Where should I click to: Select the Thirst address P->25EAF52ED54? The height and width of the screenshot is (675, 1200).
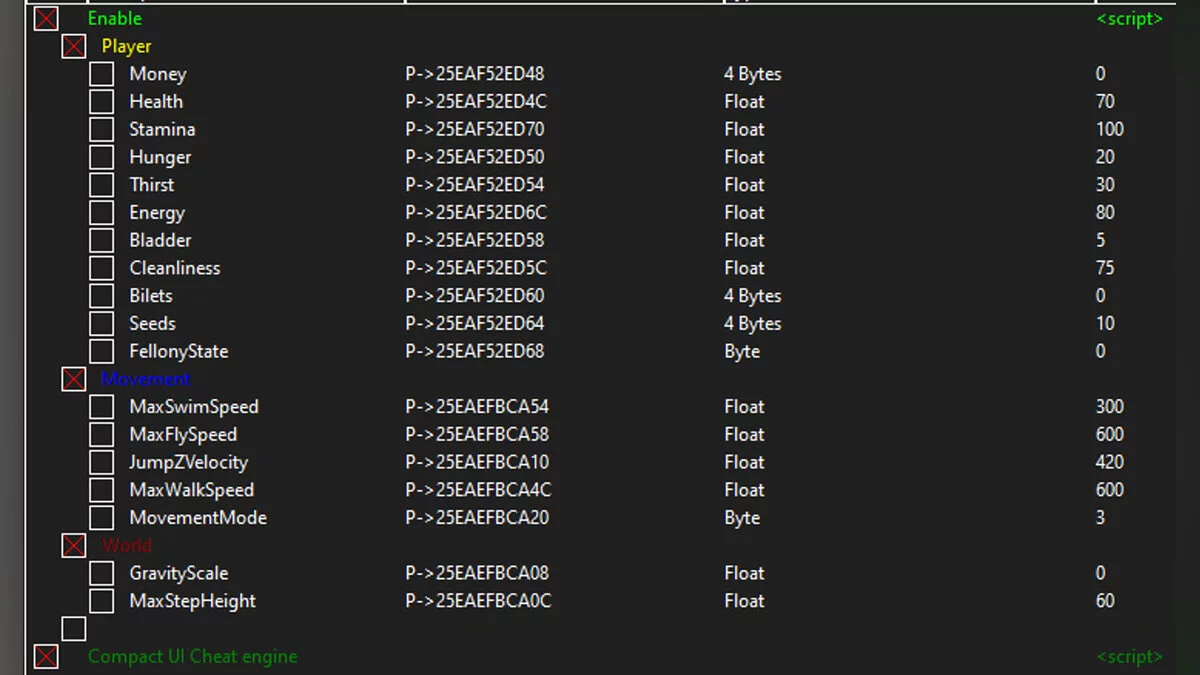[x=475, y=185]
